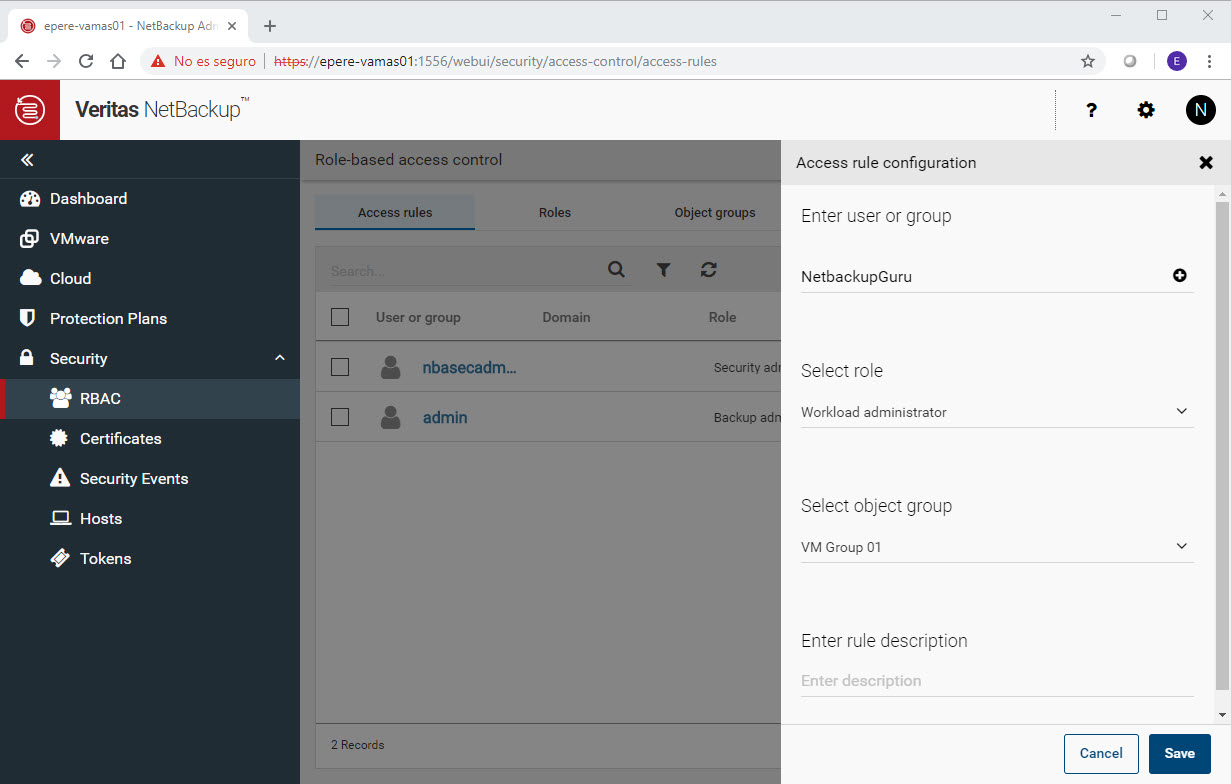Open the user profile N avatar

pos(1200,110)
